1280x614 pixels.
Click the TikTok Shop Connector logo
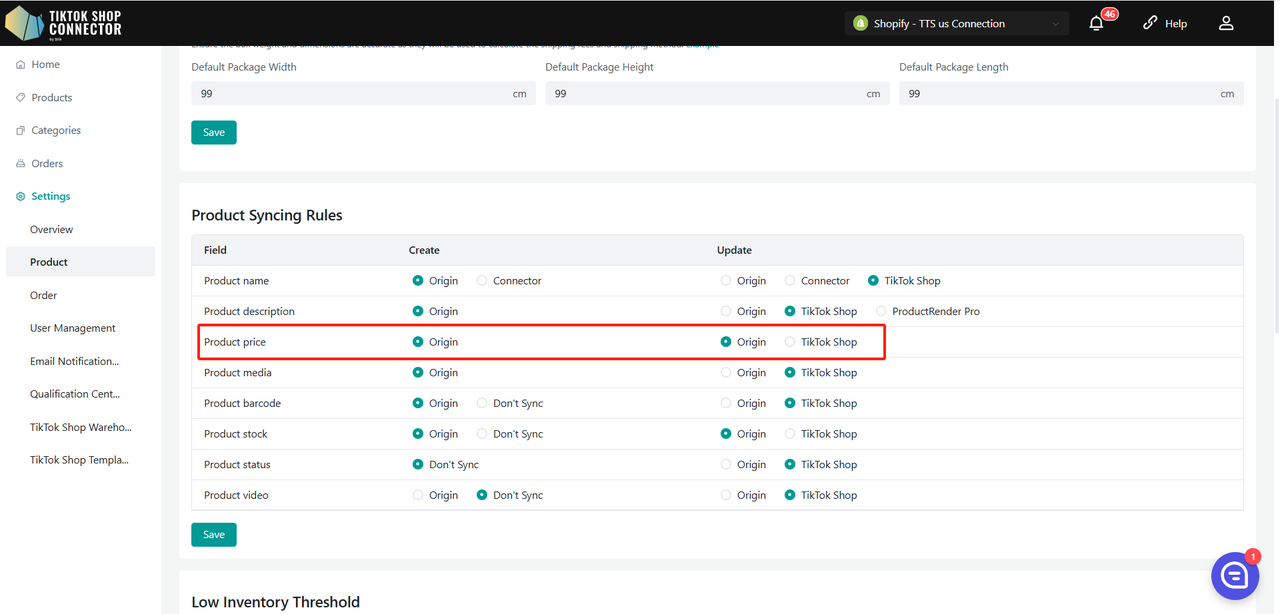pos(64,23)
